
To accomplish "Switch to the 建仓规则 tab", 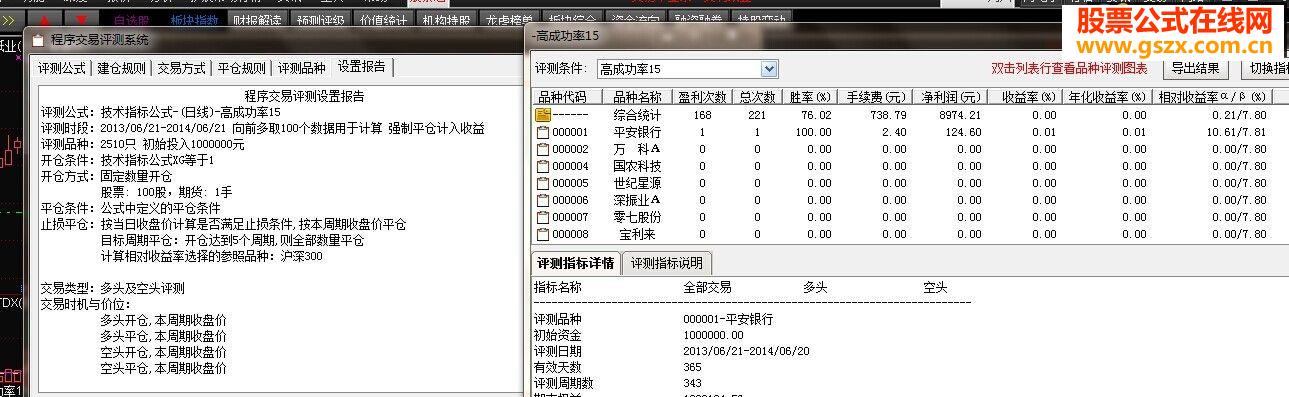I will pyautogui.click(x=121, y=68).
